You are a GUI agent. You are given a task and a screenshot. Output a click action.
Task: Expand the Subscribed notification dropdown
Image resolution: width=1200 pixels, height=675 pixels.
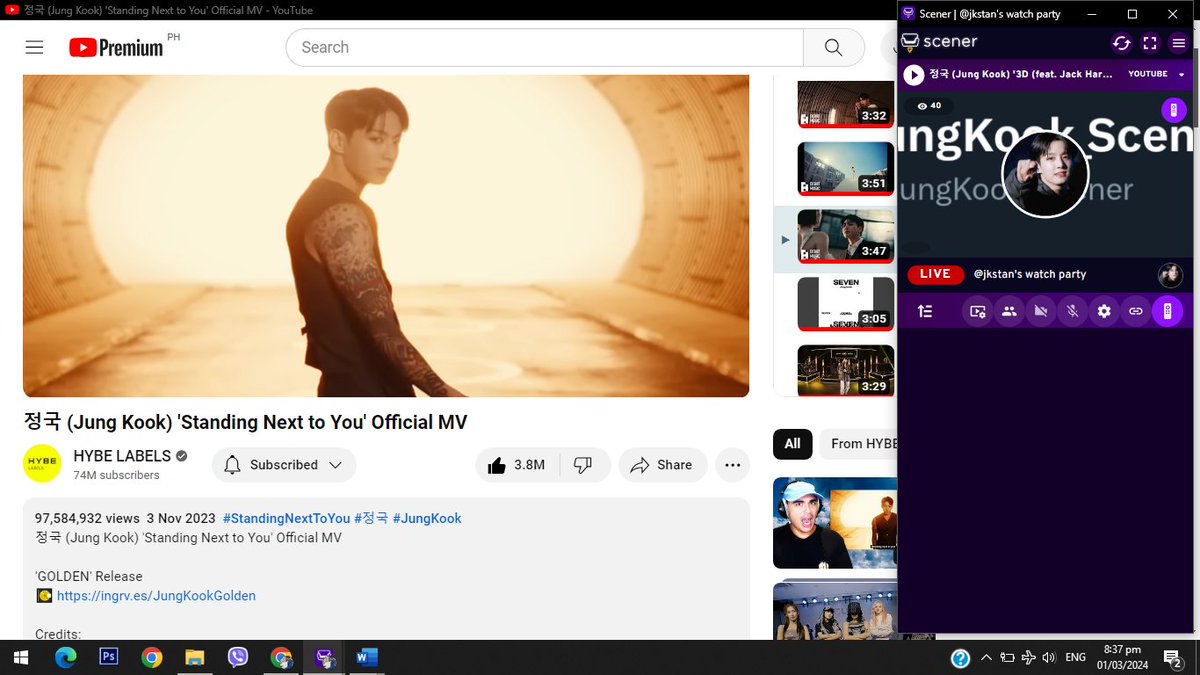pyautogui.click(x=284, y=465)
